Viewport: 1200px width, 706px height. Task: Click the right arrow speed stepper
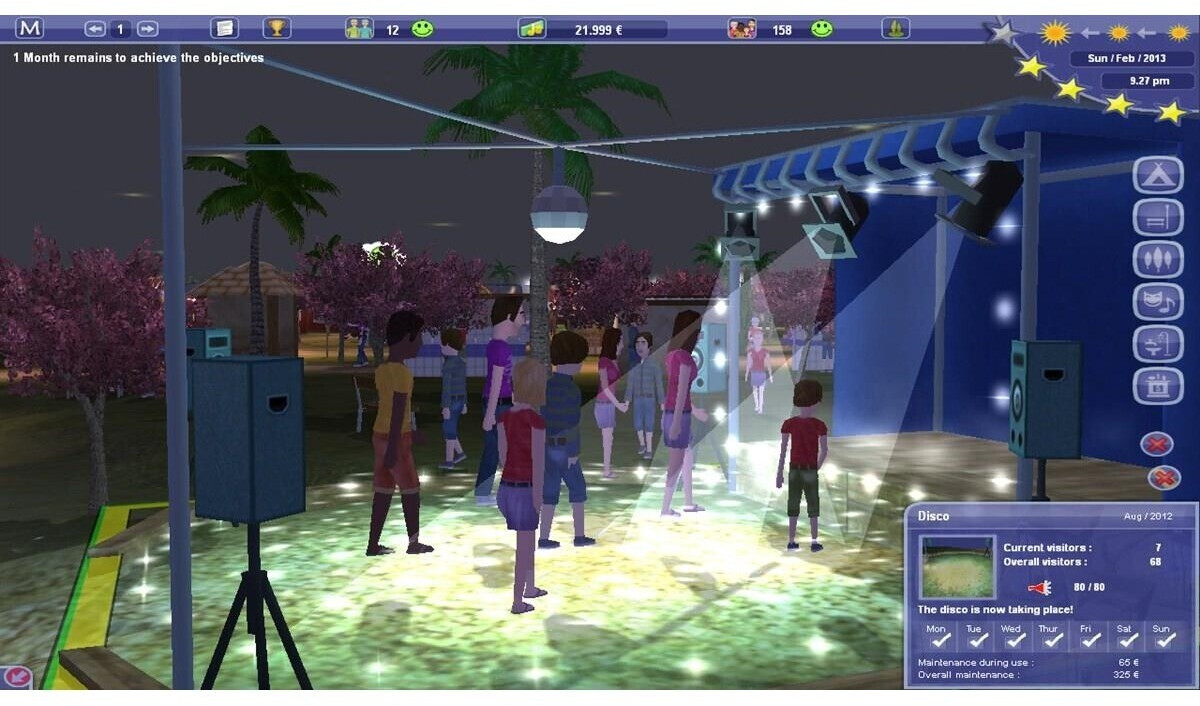(147, 29)
